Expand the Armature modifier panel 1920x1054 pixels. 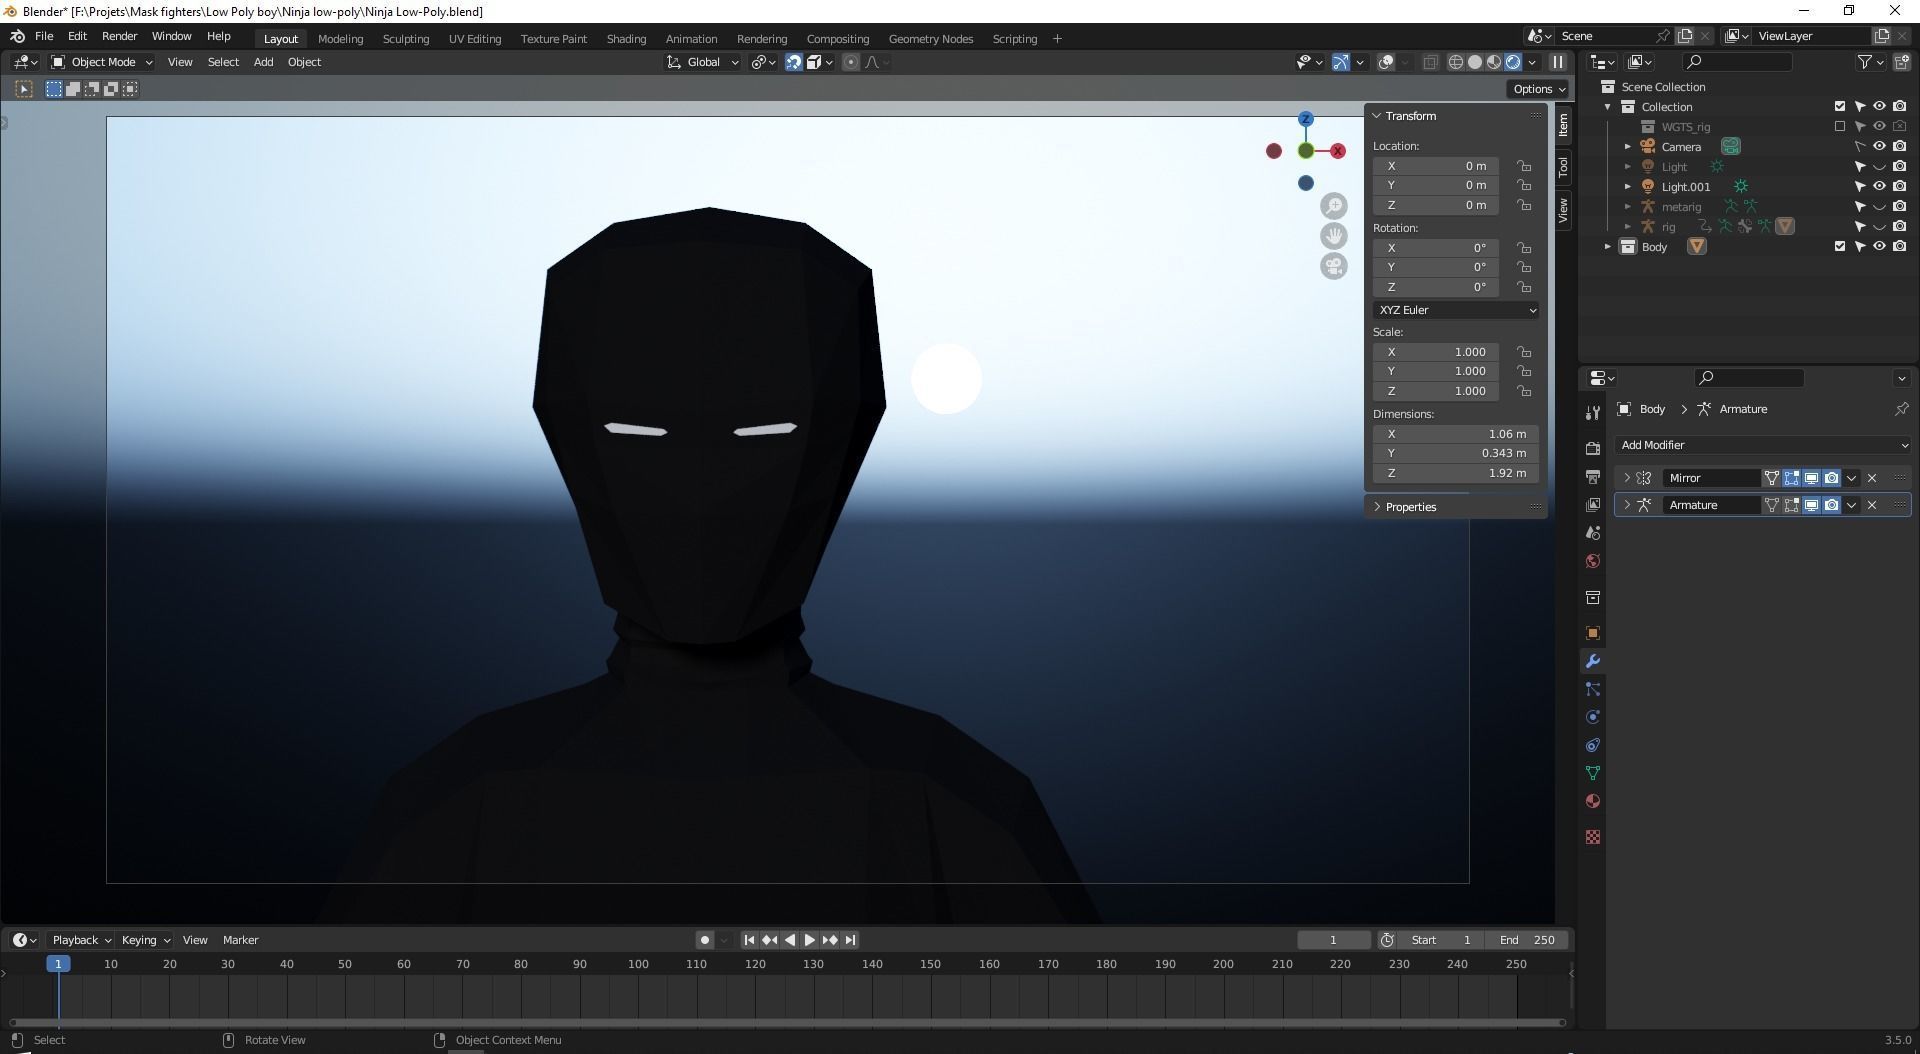(1627, 505)
